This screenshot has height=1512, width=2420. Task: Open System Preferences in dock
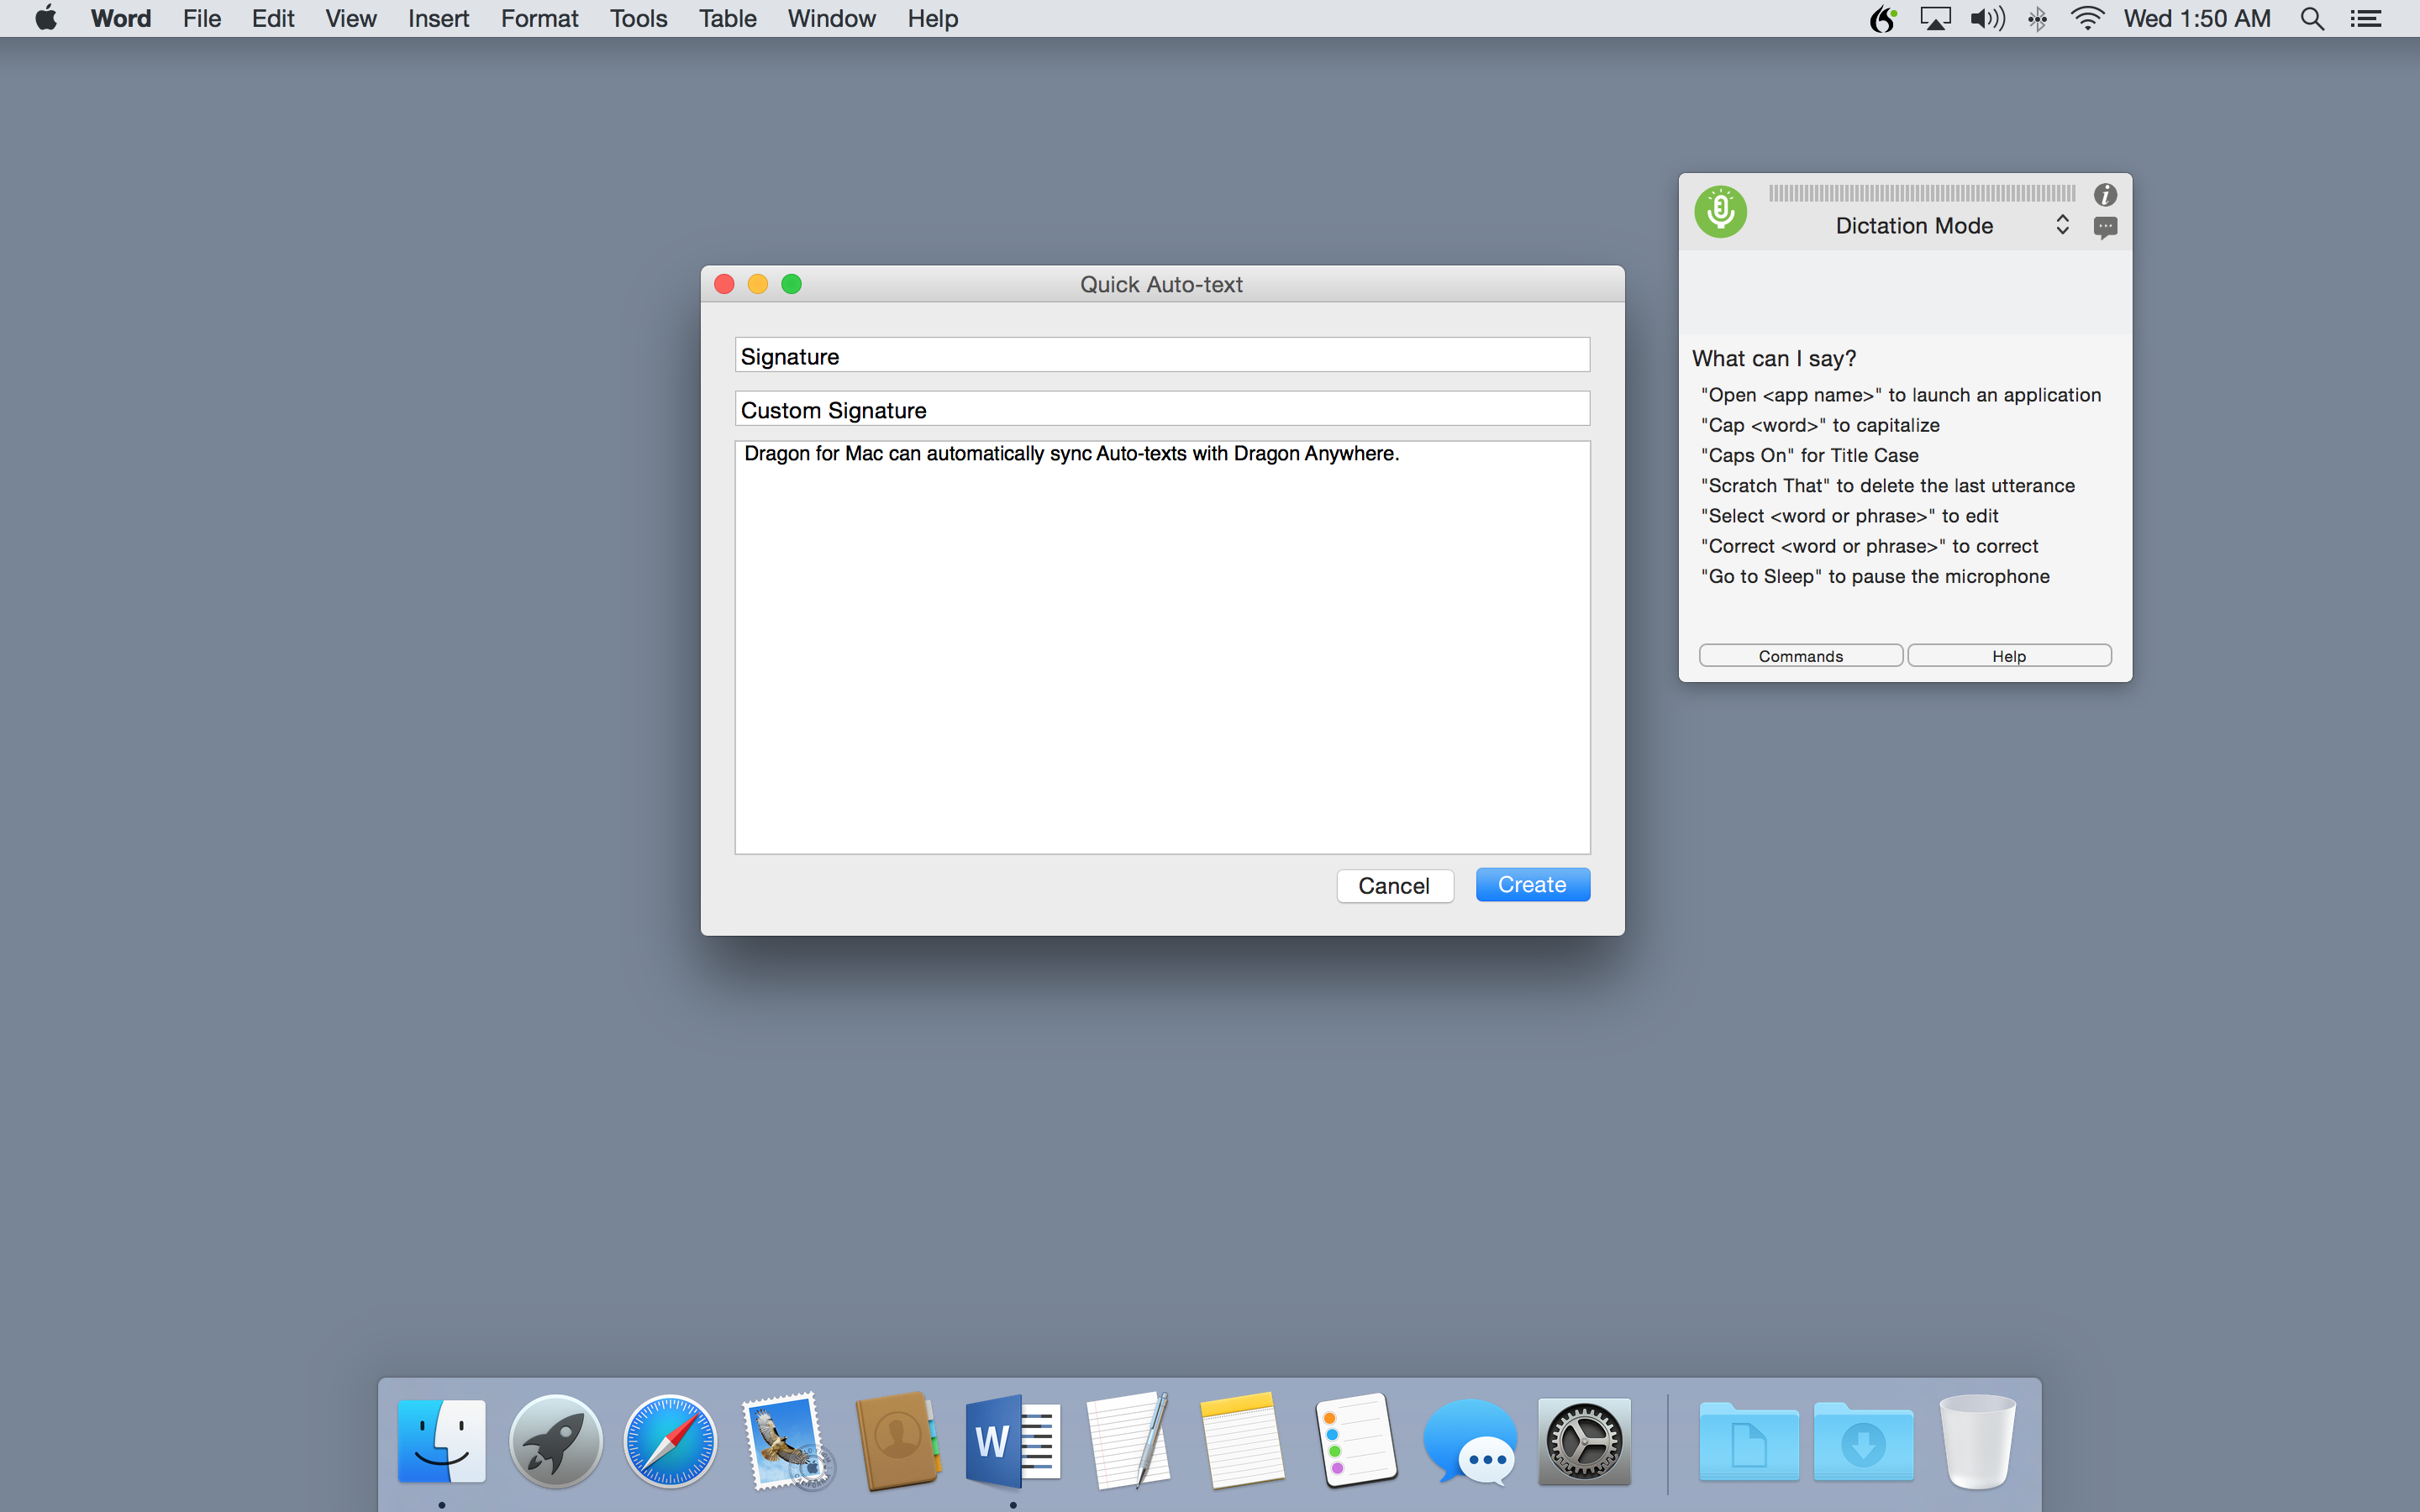pyautogui.click(x=1584, y=1441)
